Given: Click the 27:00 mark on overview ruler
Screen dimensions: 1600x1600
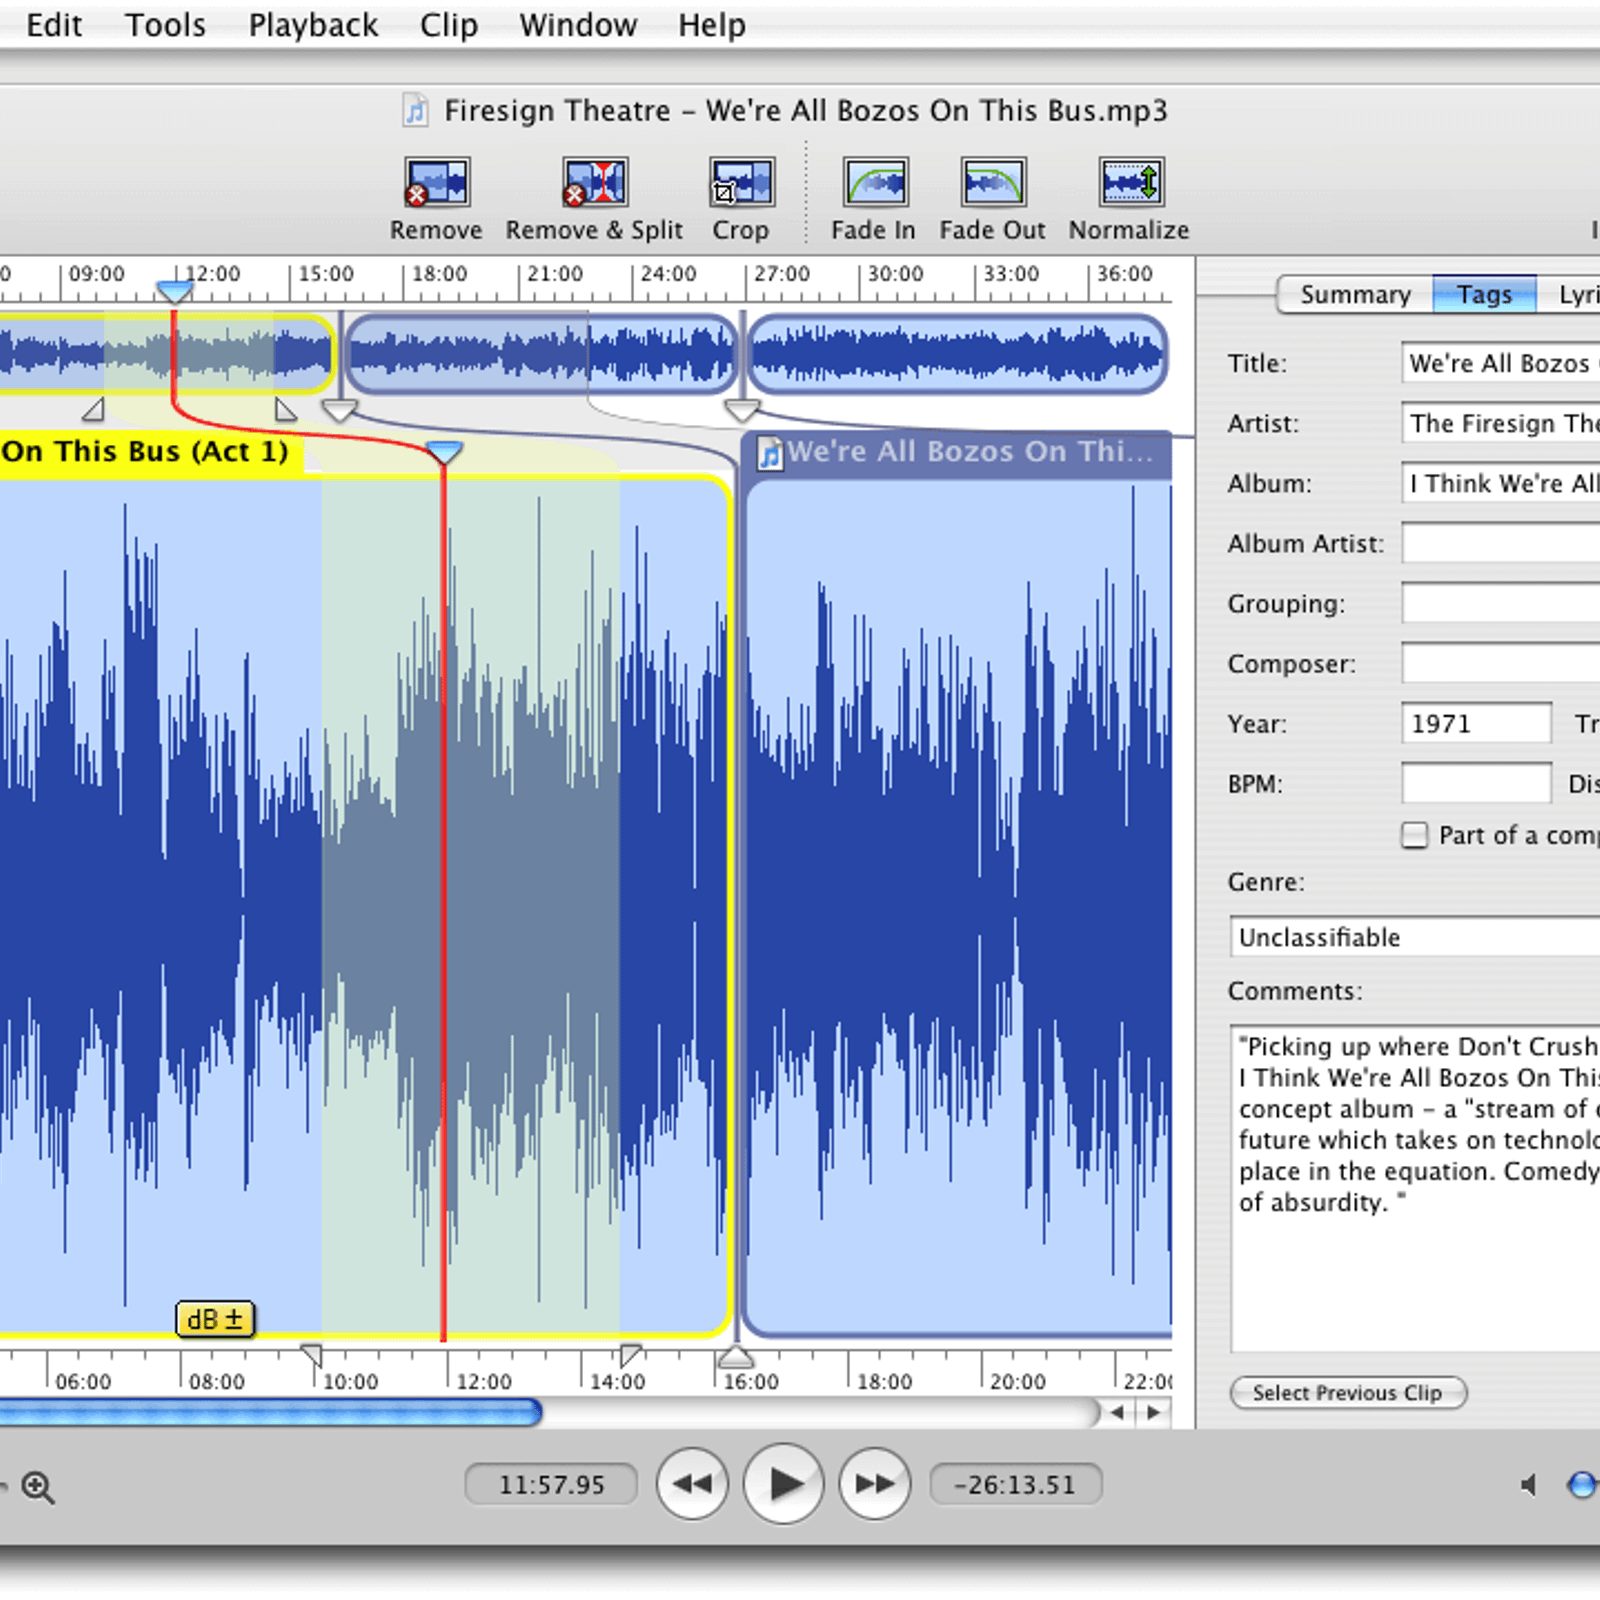Looking at the screenshot, I should coord(780,274).
